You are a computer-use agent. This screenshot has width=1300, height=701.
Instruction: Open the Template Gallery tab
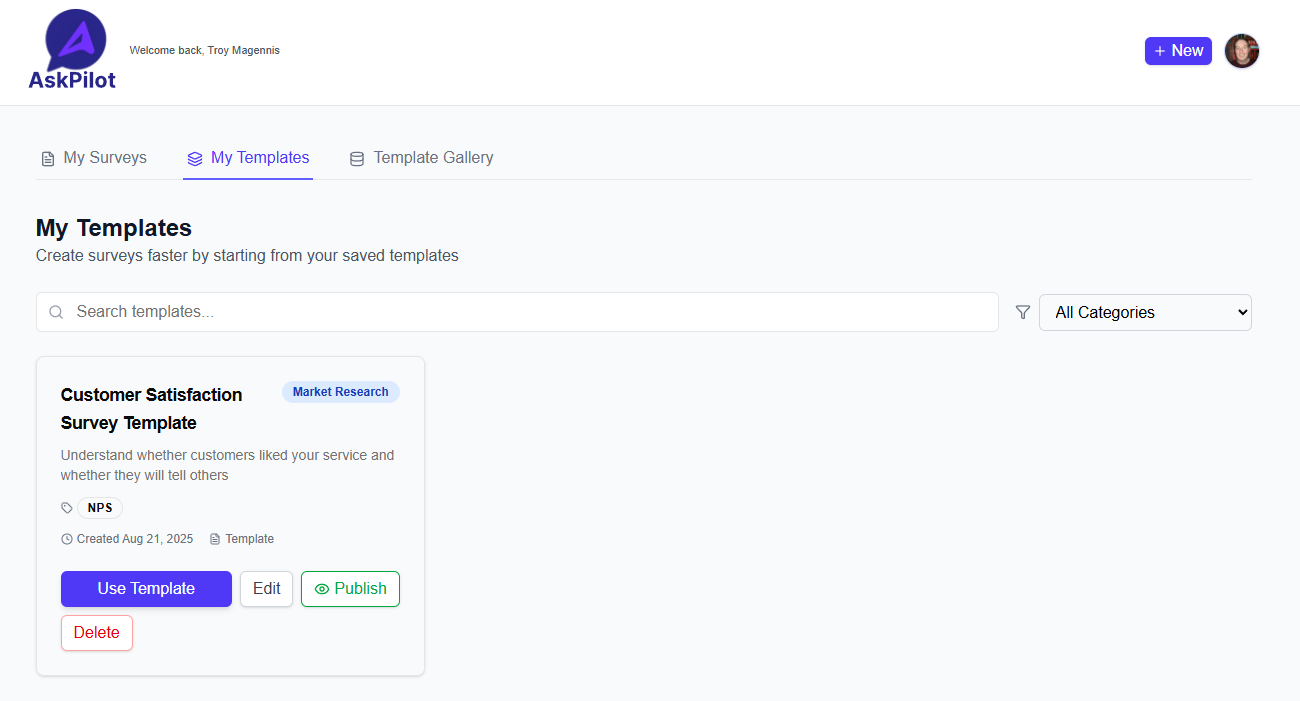click(x=433, y=158)
